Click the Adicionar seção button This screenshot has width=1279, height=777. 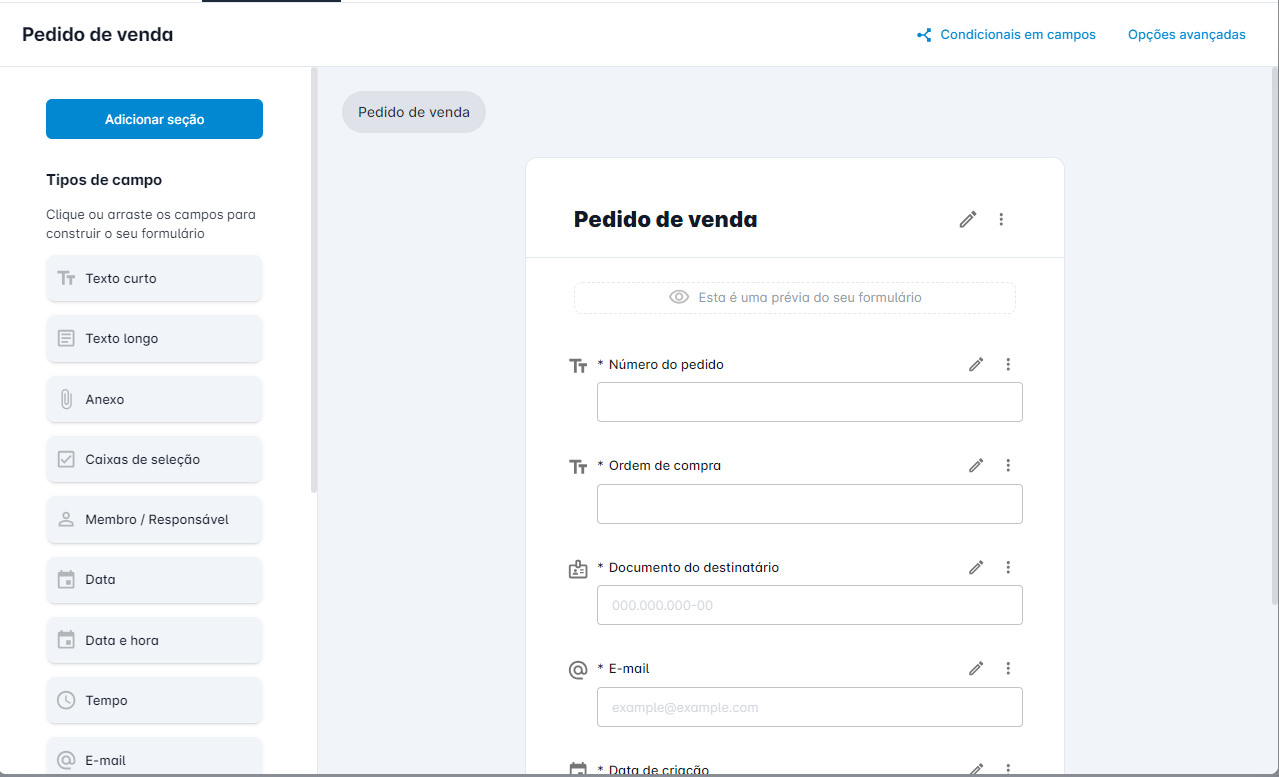(x=154, y=119)
